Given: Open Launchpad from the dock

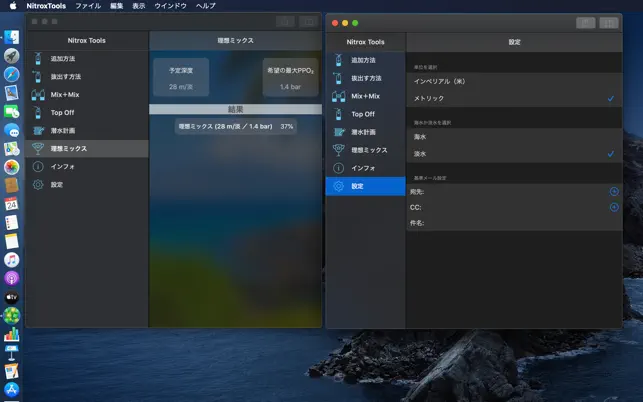Looking at the screenshot, I should [11, 56].
